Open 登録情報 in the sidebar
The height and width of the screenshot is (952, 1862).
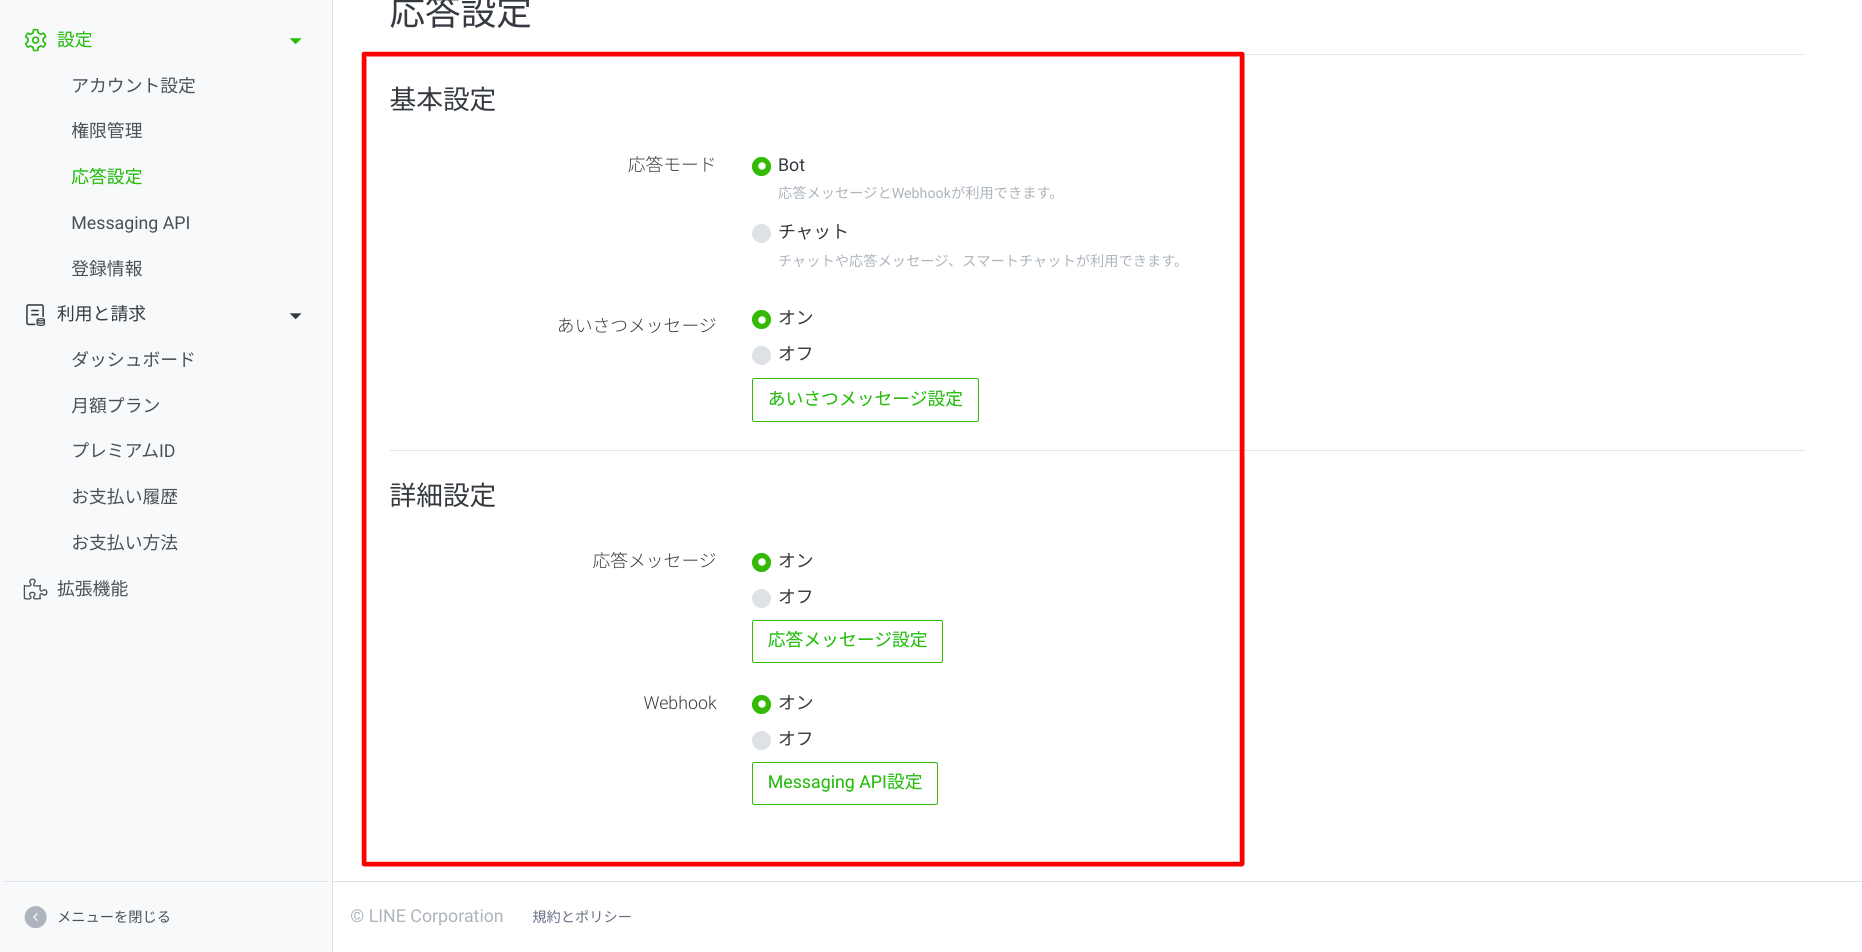pyautogui.click(x=107, y=268)
